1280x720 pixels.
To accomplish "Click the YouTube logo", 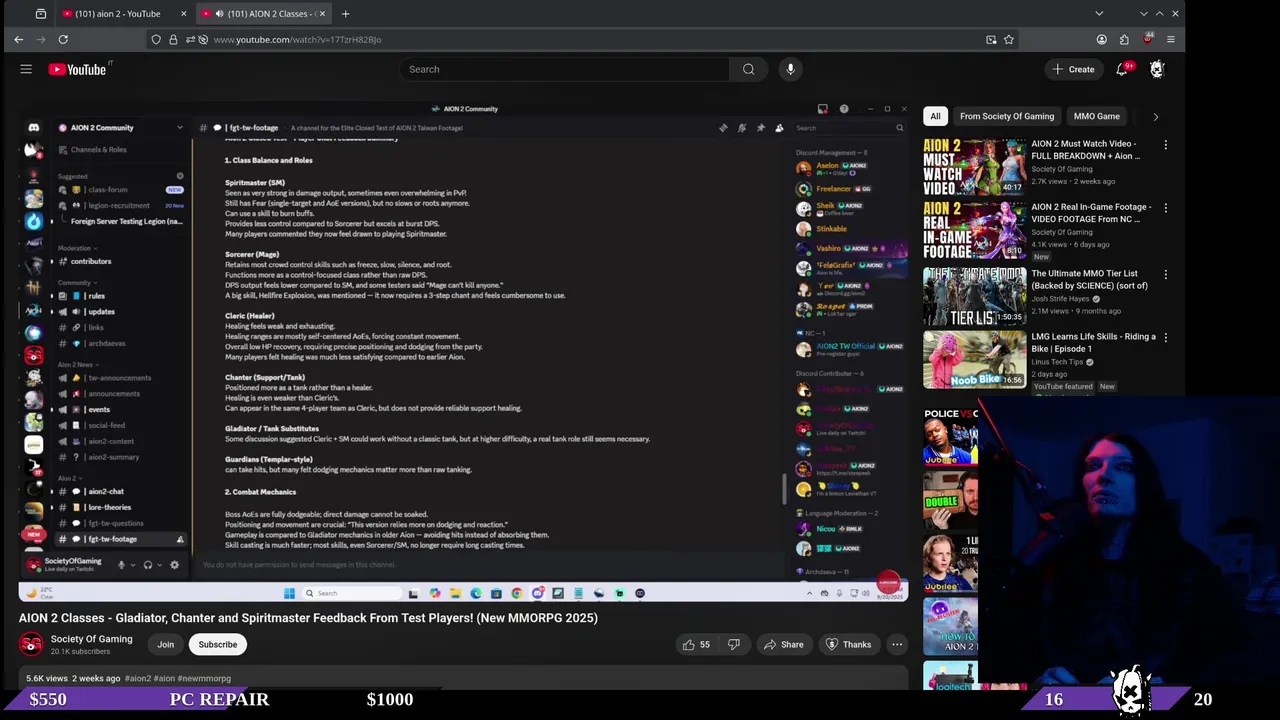I will [x=77, y=69].
